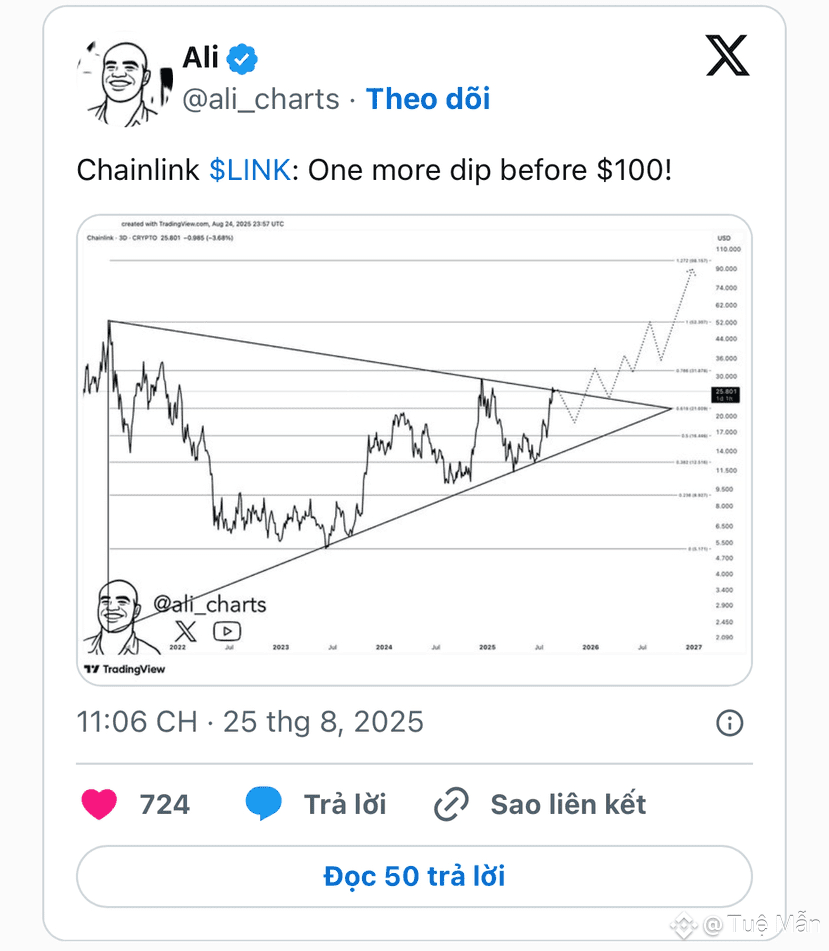
Task: Click the Đọc 50 trả lời button
Action: [x=414, y=876]
